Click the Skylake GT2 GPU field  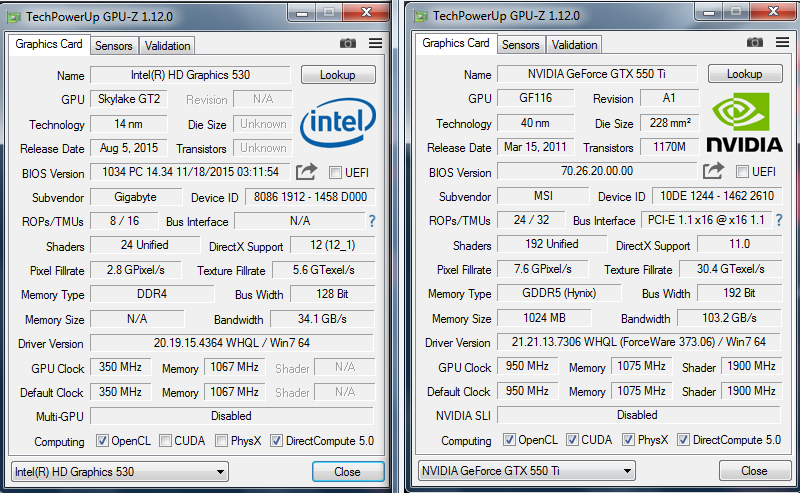click(129, 99)
